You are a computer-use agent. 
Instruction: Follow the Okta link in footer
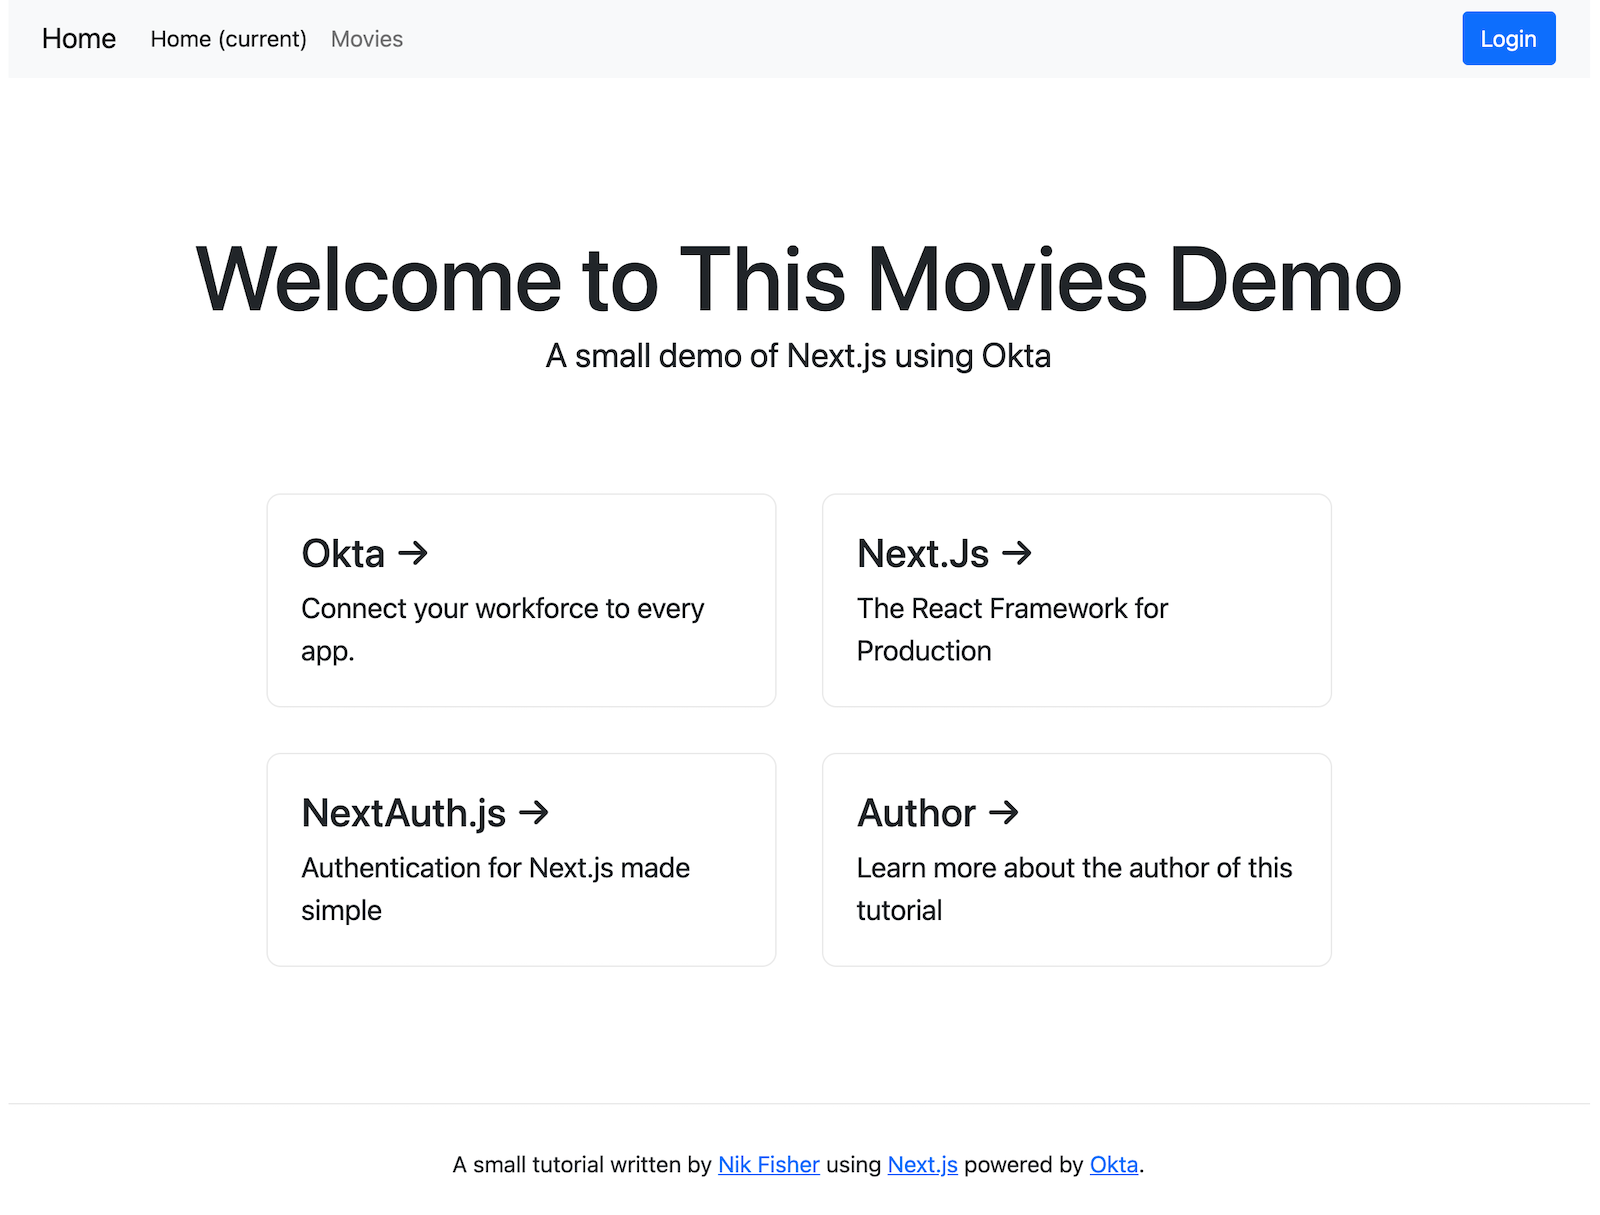pos(1113,1165)
